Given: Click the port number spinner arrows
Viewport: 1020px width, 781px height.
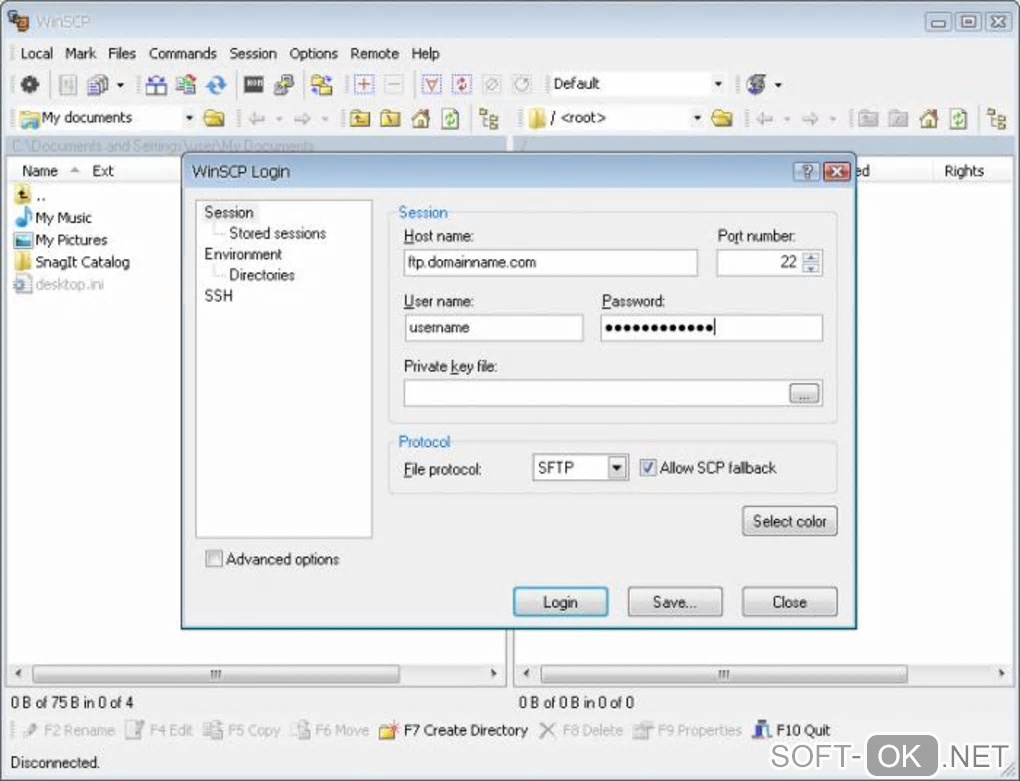Looking at the screenshot, I should pyautogui.click(x=811, y=262).
